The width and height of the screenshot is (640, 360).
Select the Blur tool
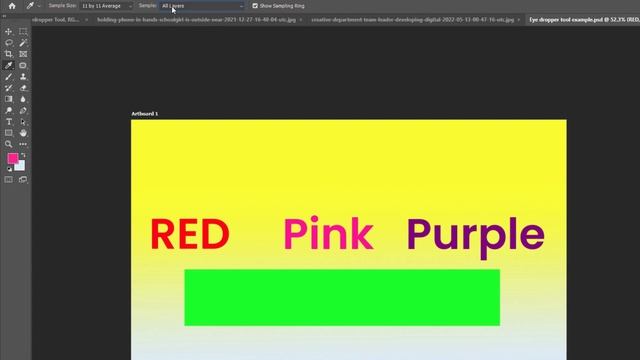click(x=23, y=99)
